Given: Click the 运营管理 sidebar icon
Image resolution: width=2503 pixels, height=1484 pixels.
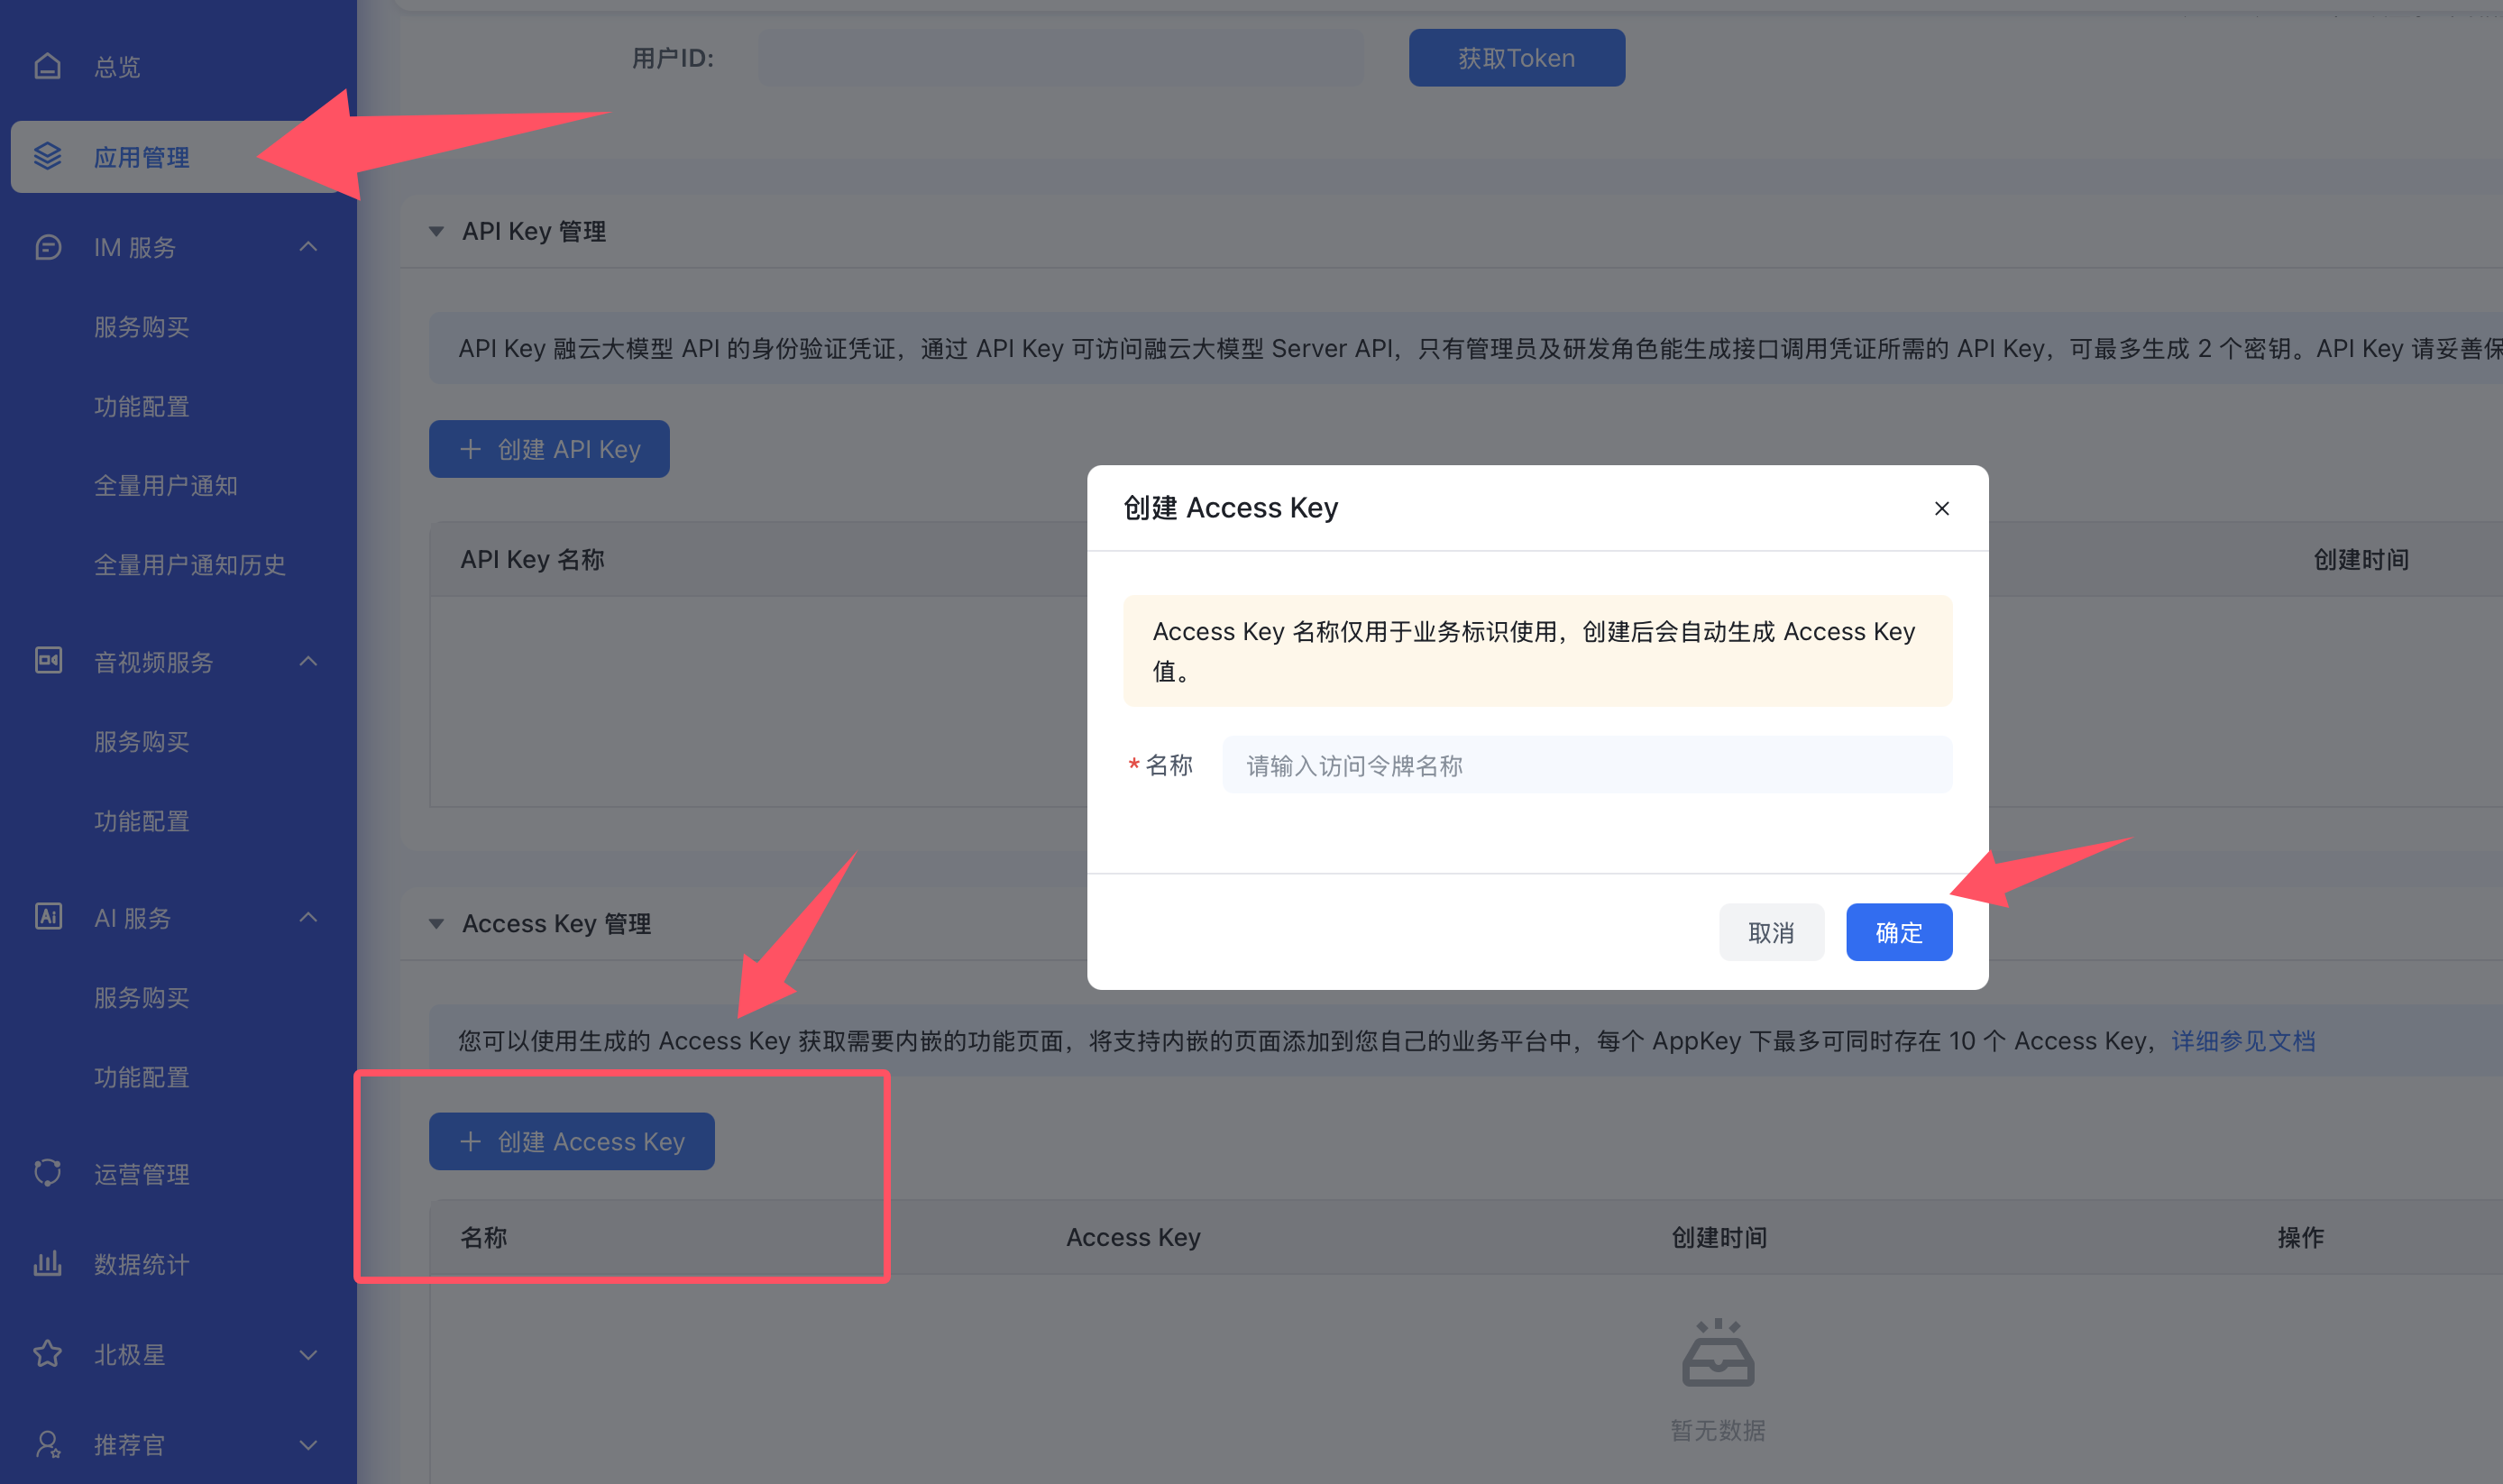Looking at the screenshot, I should [47, 1173].
